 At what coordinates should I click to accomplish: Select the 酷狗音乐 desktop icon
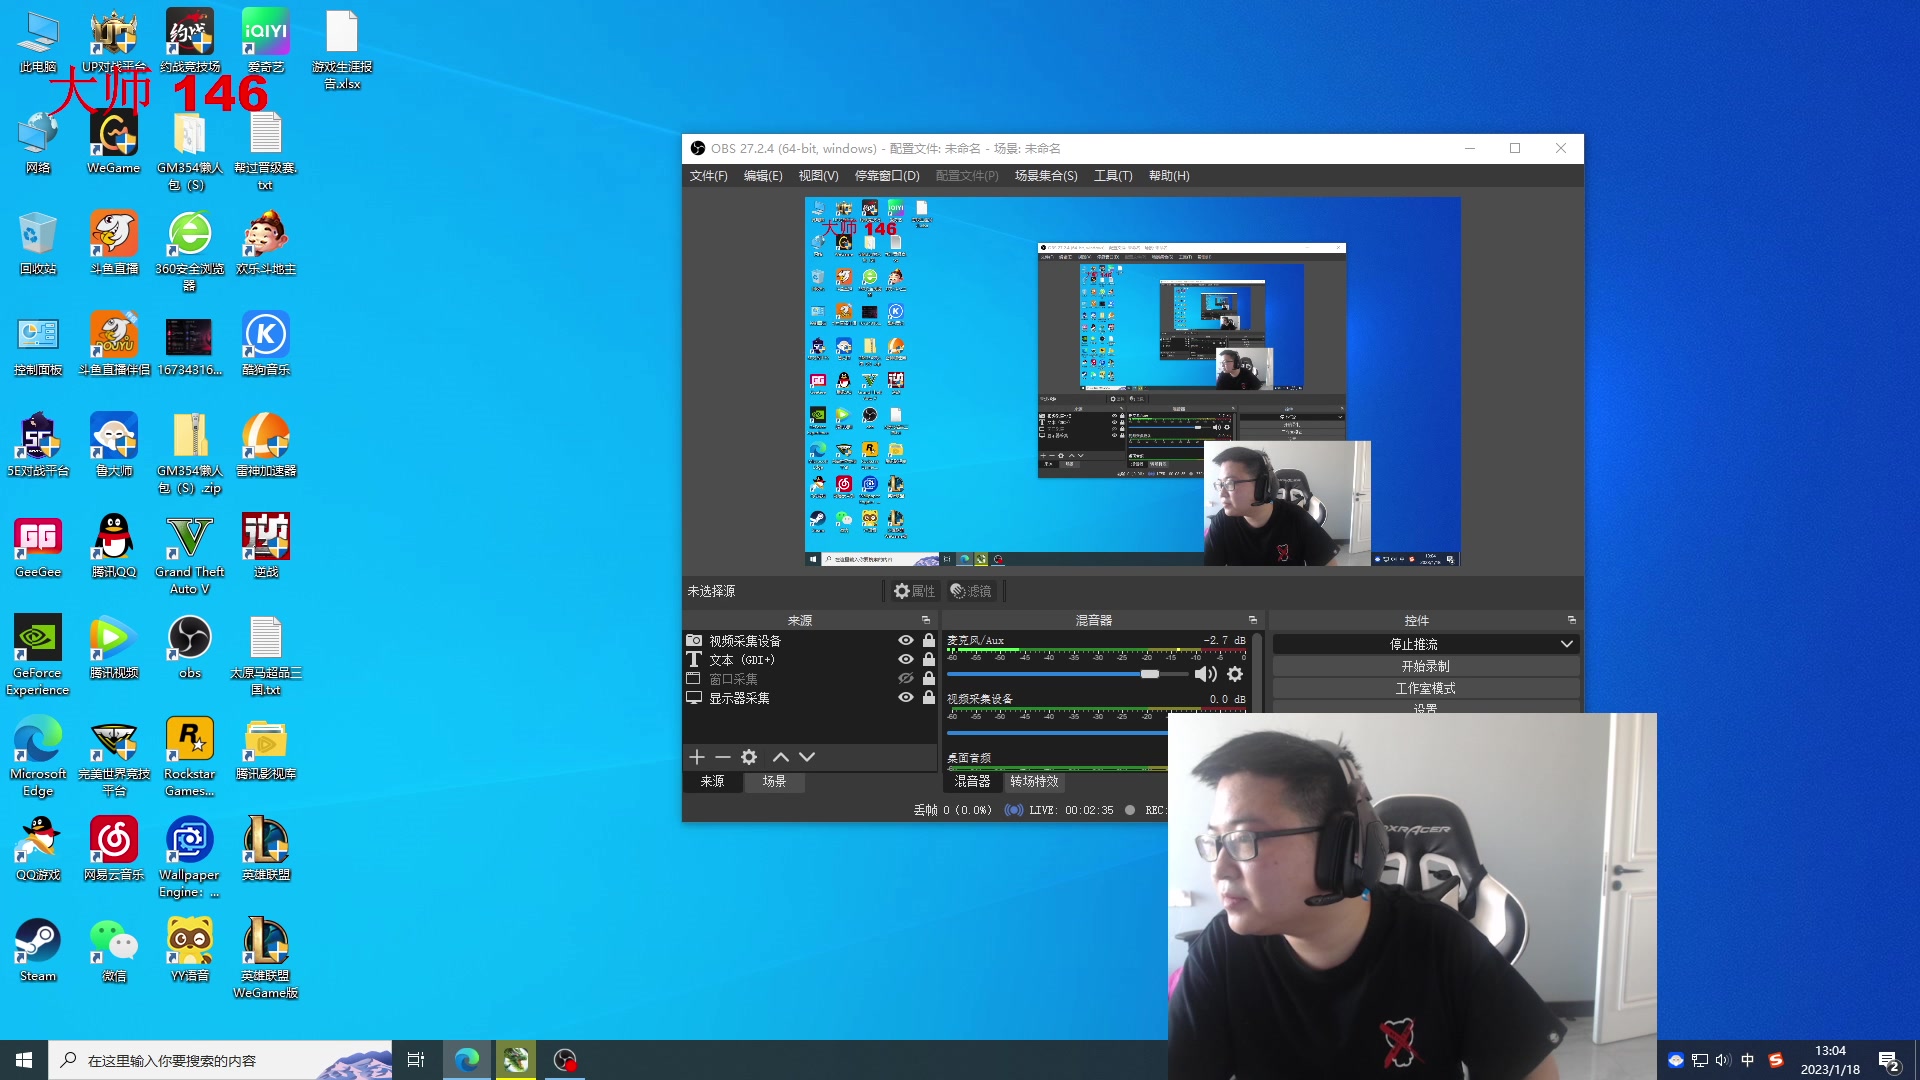266,343
